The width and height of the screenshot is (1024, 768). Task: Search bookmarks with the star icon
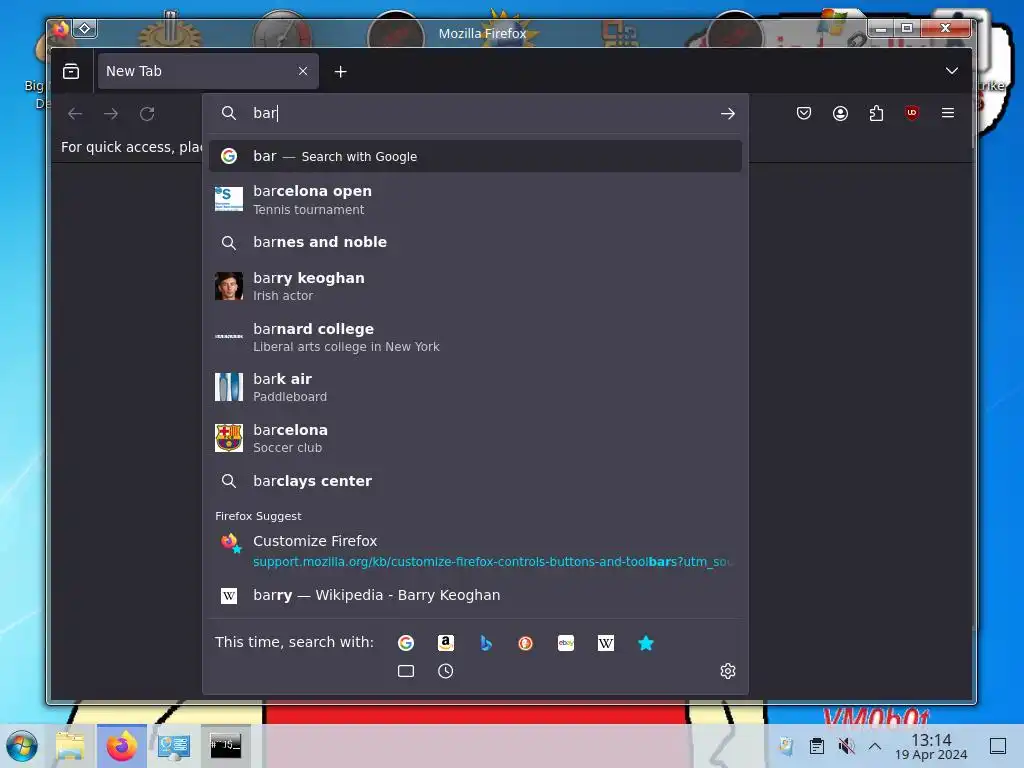pos(645,643)
